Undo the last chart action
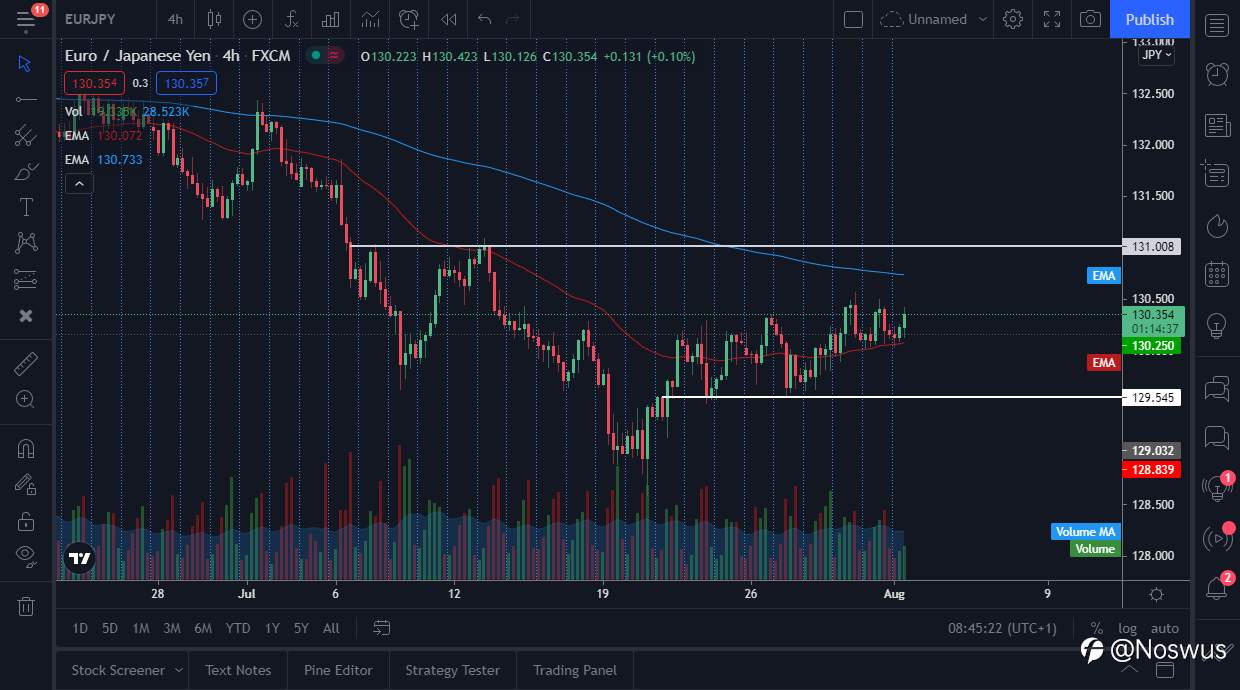The width and height of the screenshot is (1240, 690). pos(485,19)
